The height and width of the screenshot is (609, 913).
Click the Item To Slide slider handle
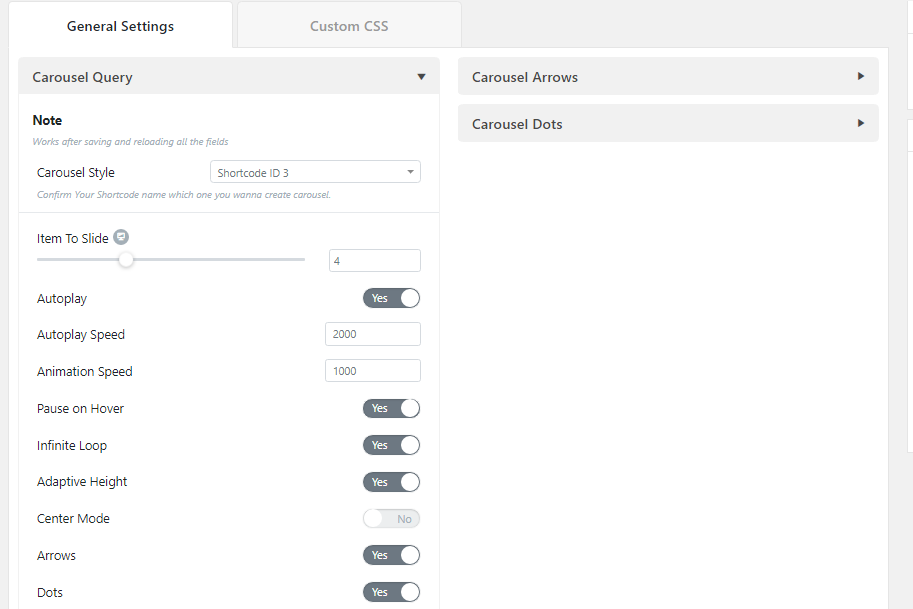coord(126,260)
